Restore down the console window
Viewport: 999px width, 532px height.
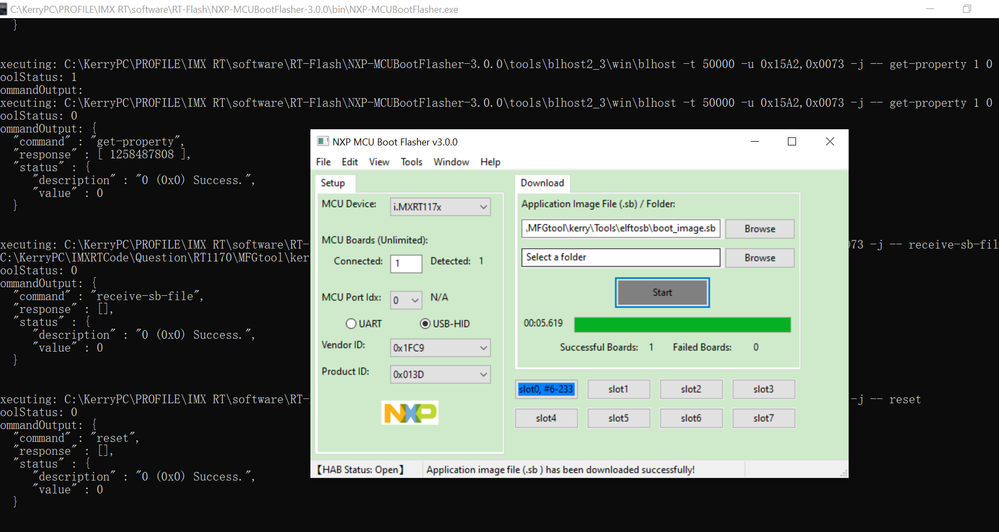967,9
